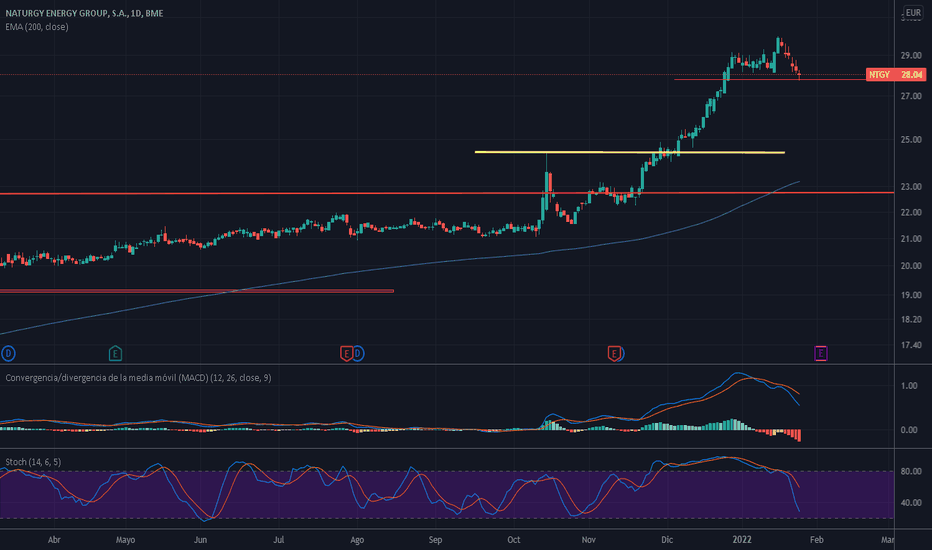Screen dimensions: 932x550
Task: Click the teal earnings marker near Mayo
Action: [x=115, y=354]
